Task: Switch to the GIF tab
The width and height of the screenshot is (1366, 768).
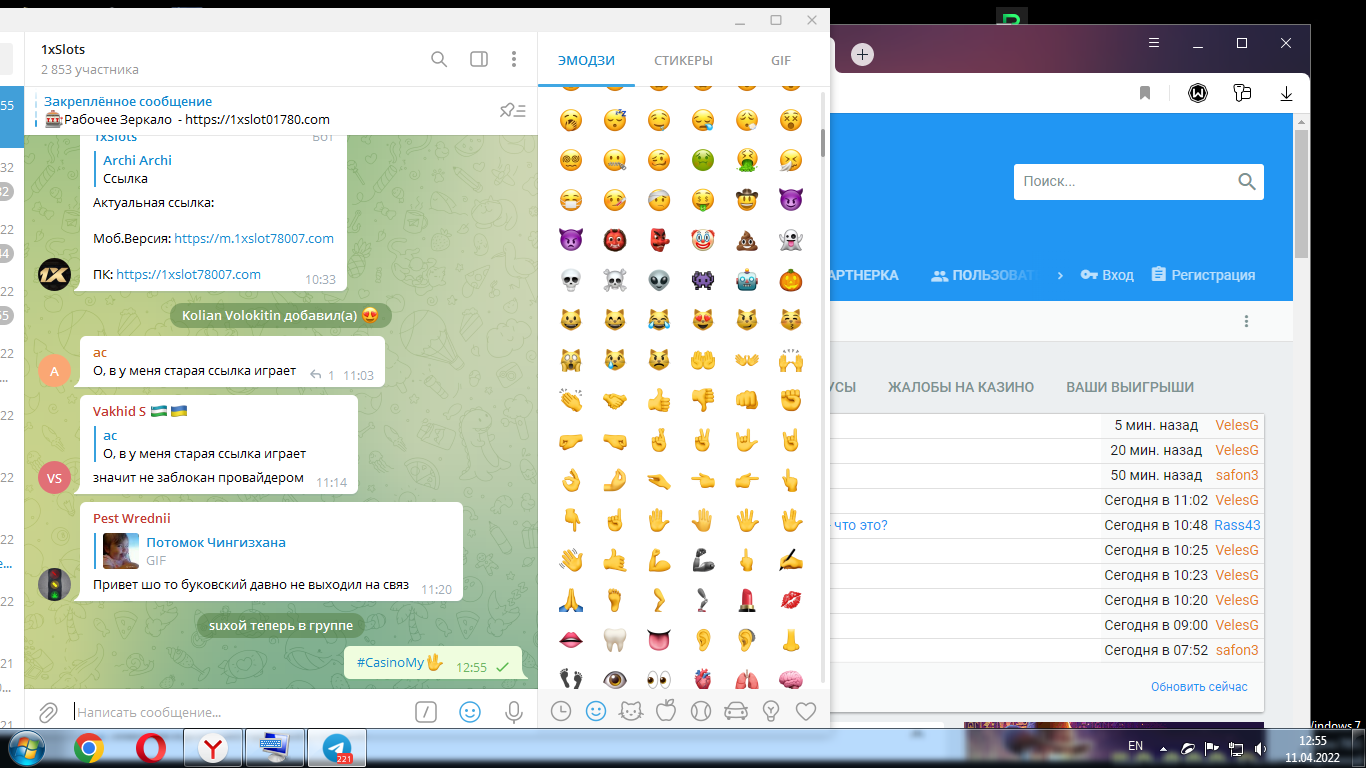Action: (x=781, y=60)
